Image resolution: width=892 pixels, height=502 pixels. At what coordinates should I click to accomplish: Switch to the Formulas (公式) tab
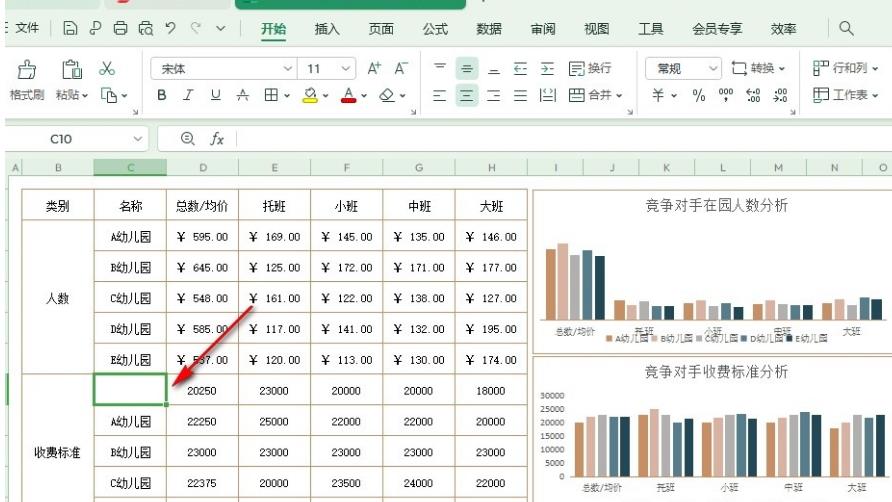click(435, 28)
